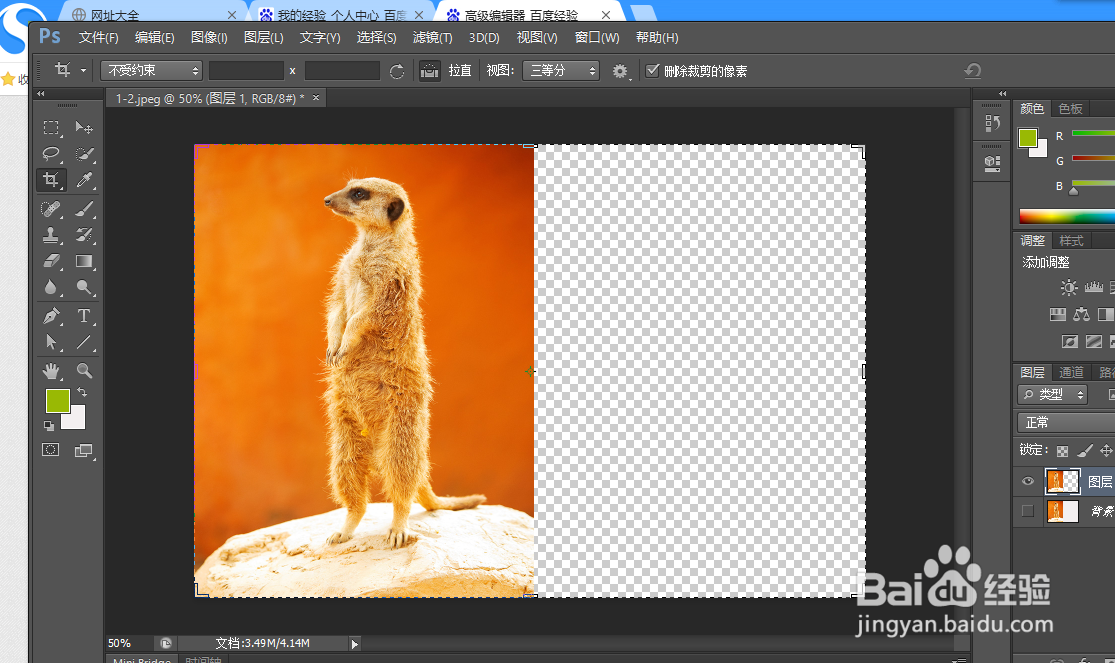Open the crop tool preset picker arrow

[x=83, y=70]
